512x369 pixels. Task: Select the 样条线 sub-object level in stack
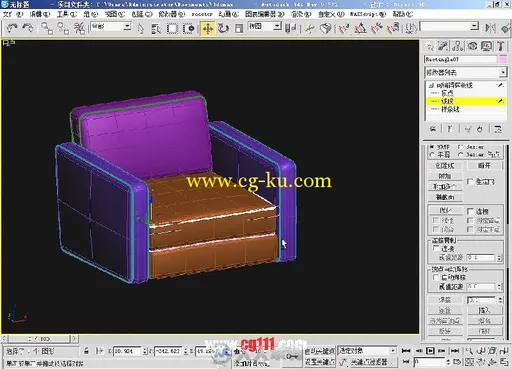tap(450, 109)
